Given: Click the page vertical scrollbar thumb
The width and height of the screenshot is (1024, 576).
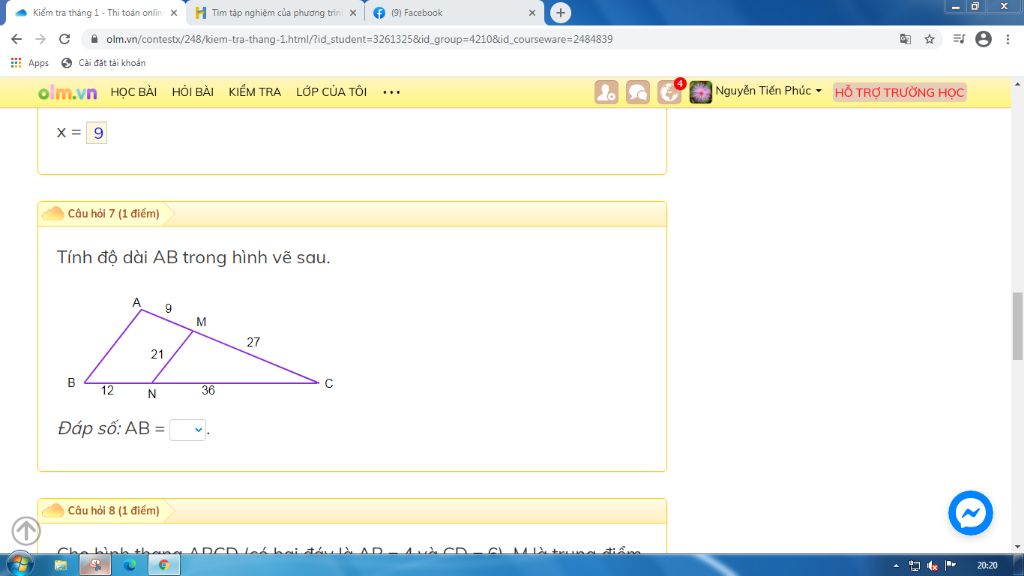Looking at the screenshot, I should coord(1017,325).
